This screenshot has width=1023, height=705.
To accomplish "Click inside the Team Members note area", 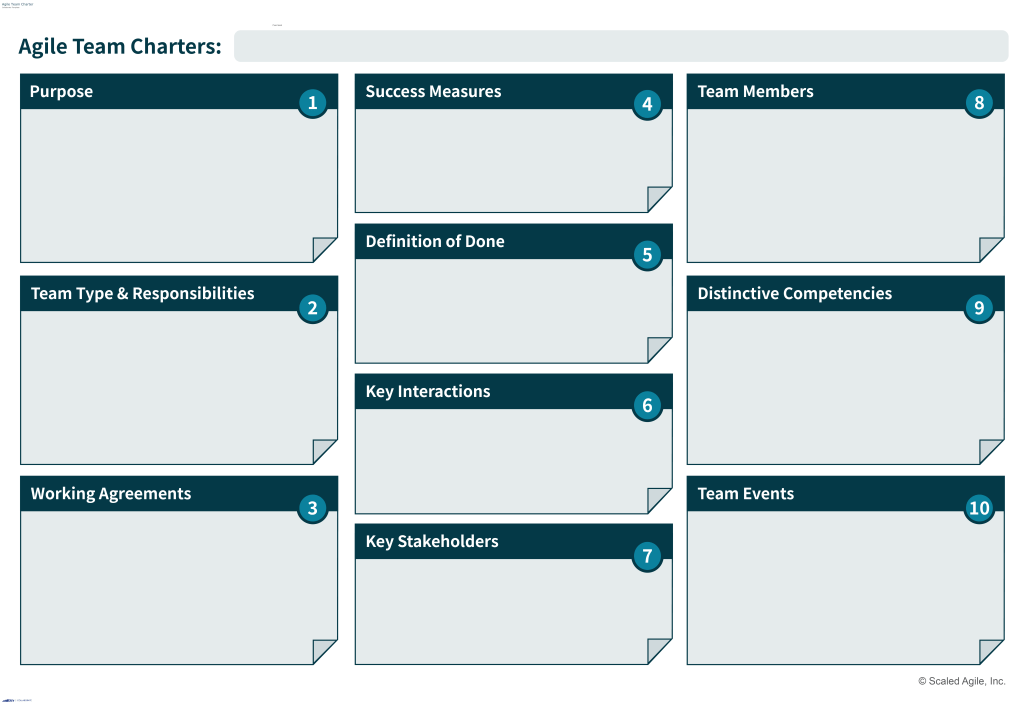I will (x=840, y=180).
